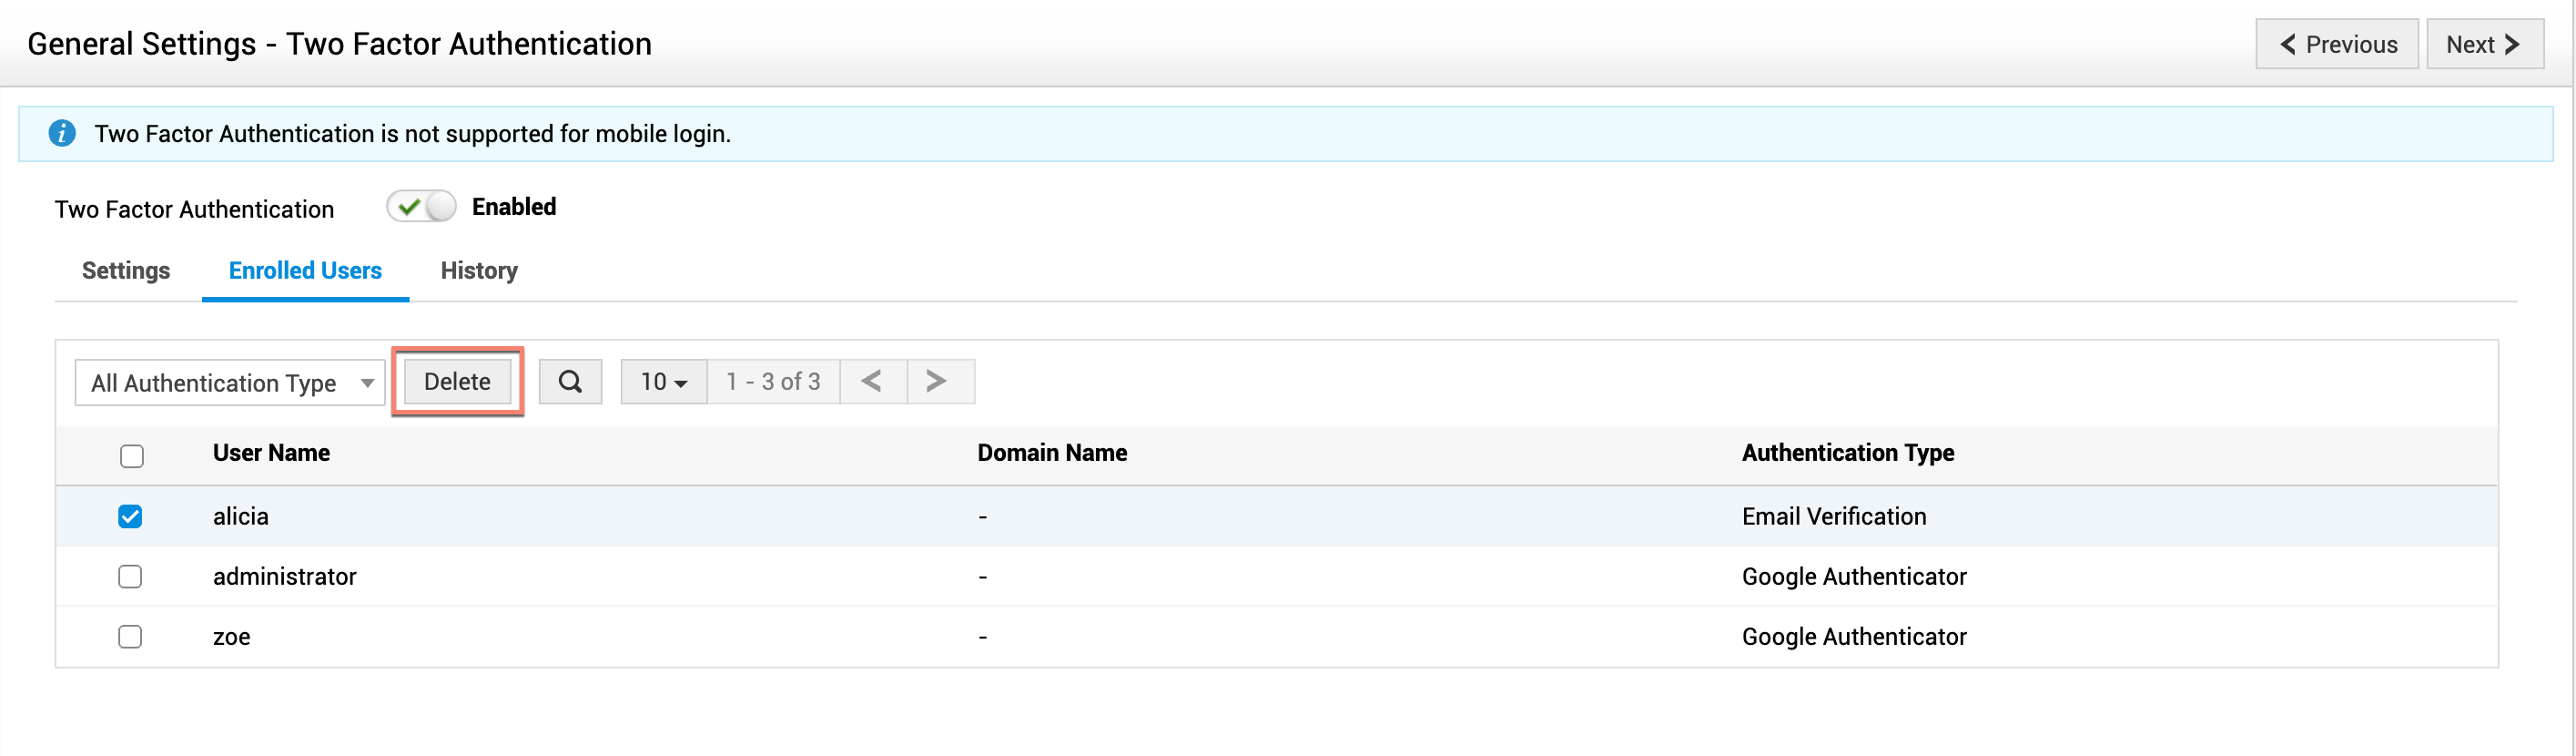Switch to the History tab

tap(479, 271)
